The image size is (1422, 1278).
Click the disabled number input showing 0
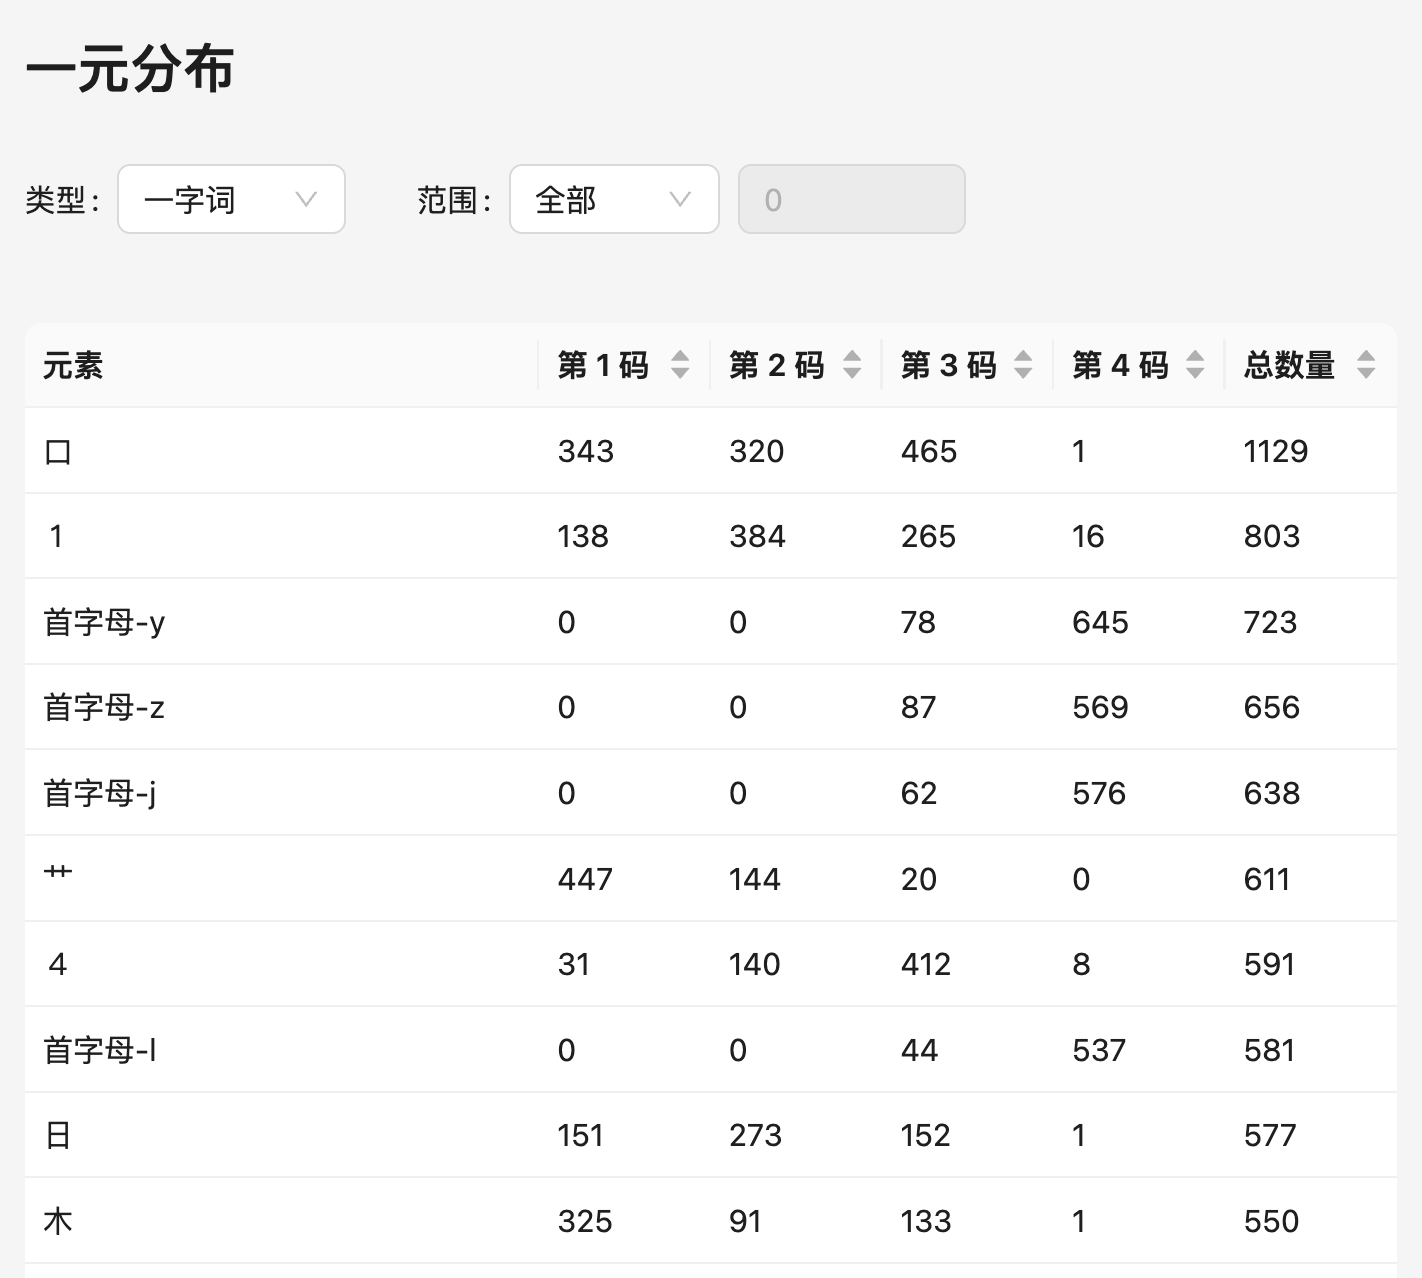pyautogui.click(x=851, y=200)
